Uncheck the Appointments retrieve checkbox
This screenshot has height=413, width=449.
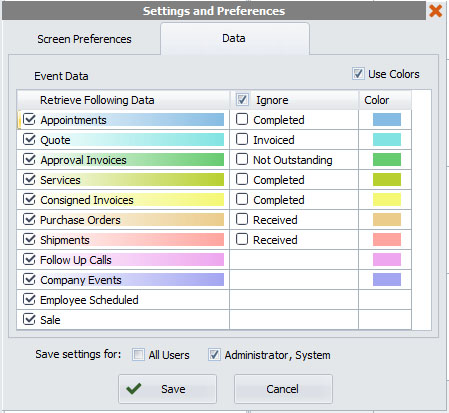(29, 119)
